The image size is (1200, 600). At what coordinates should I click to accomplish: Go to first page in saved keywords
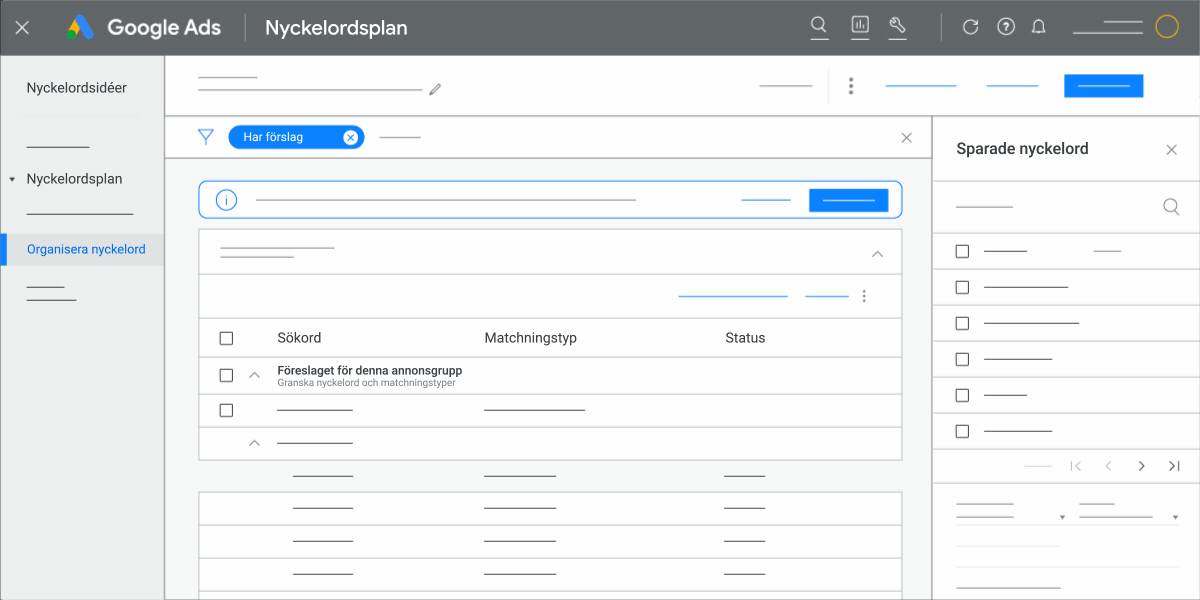tap(1076, 466)
